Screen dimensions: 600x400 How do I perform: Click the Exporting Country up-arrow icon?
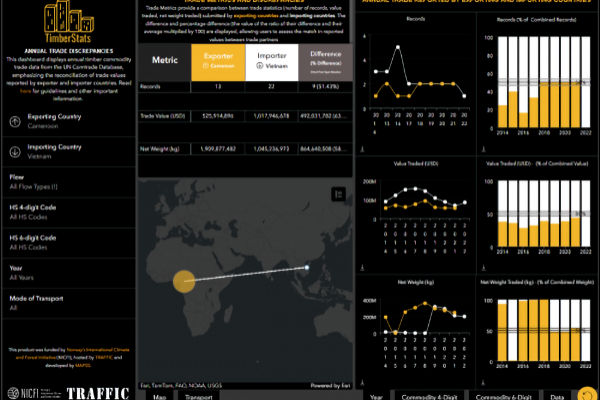point(15,121)
